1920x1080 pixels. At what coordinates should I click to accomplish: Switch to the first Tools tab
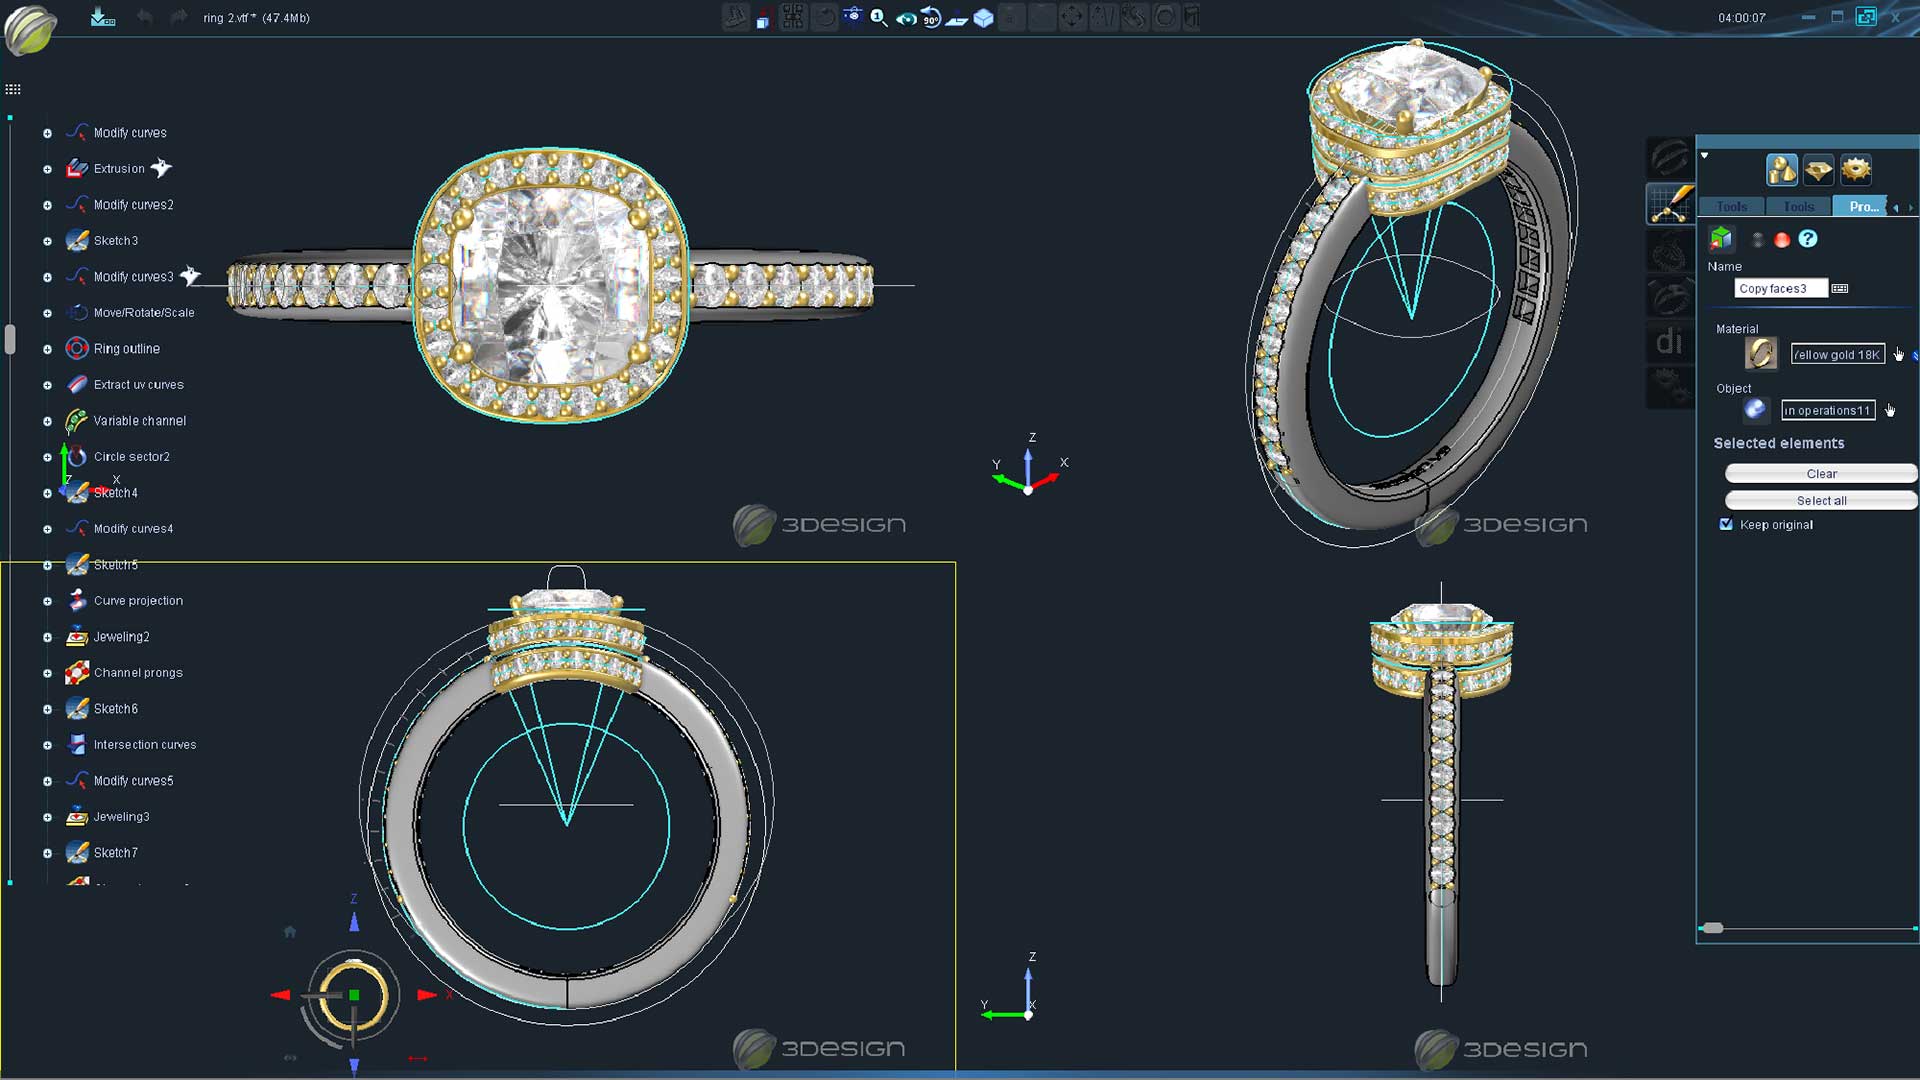coord(1732,207)
